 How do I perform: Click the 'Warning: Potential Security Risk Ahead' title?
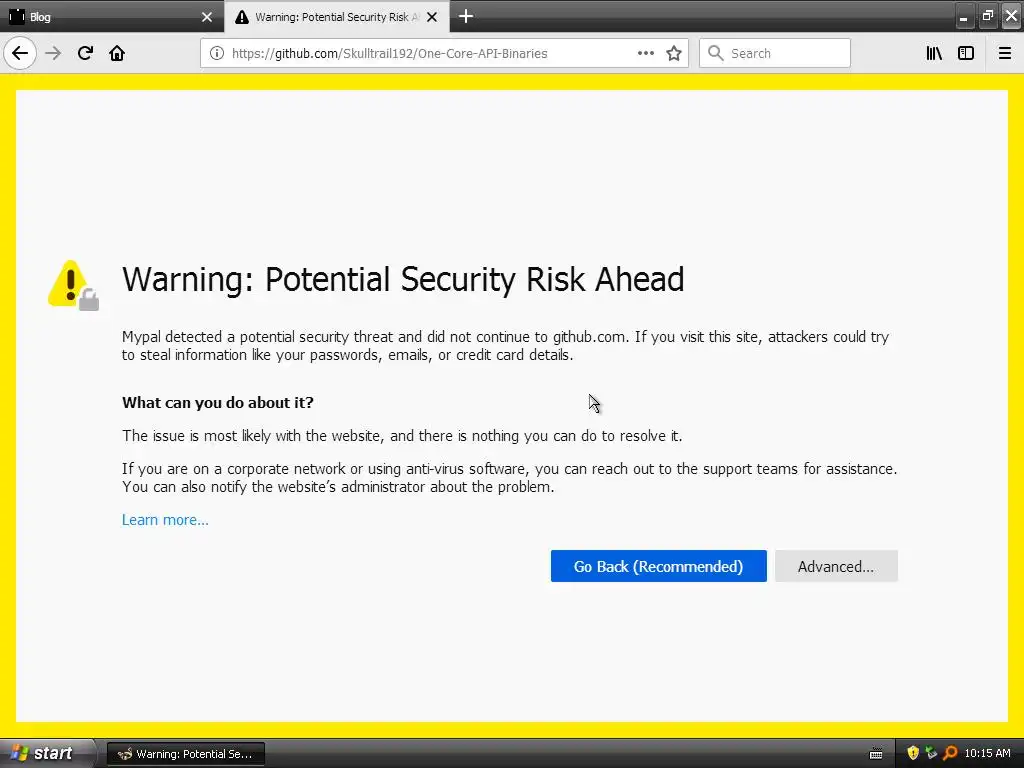click(403, 280)
